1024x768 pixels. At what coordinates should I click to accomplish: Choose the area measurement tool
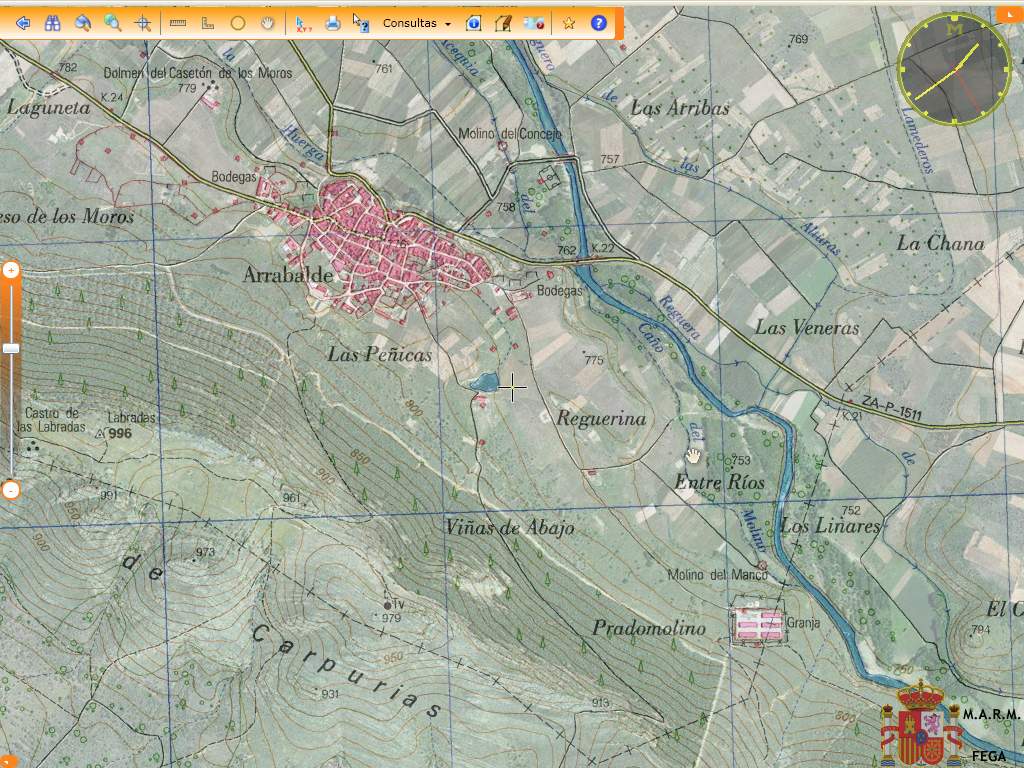208,23
